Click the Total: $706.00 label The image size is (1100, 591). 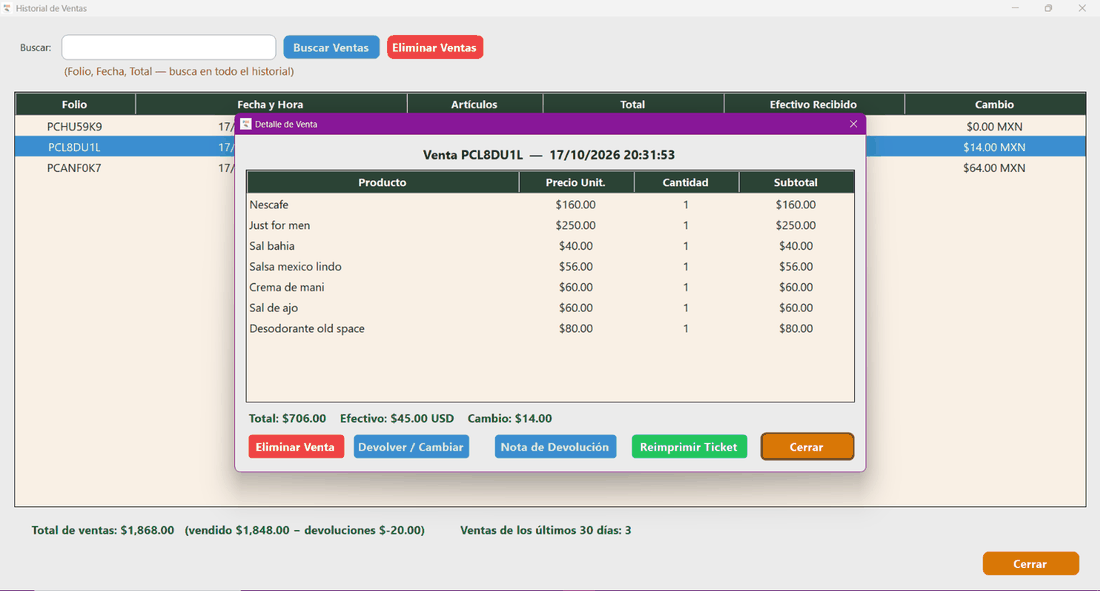click(x=288, y=418)
